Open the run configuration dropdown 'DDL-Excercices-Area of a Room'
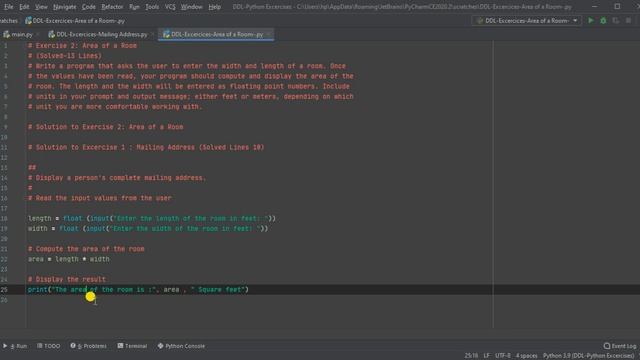 point(527,20)
